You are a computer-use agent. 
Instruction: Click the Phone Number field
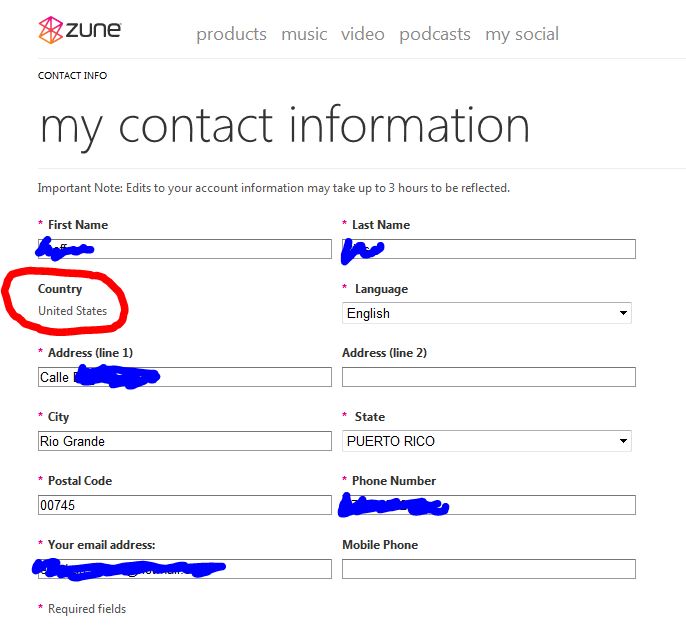(489, 505)
